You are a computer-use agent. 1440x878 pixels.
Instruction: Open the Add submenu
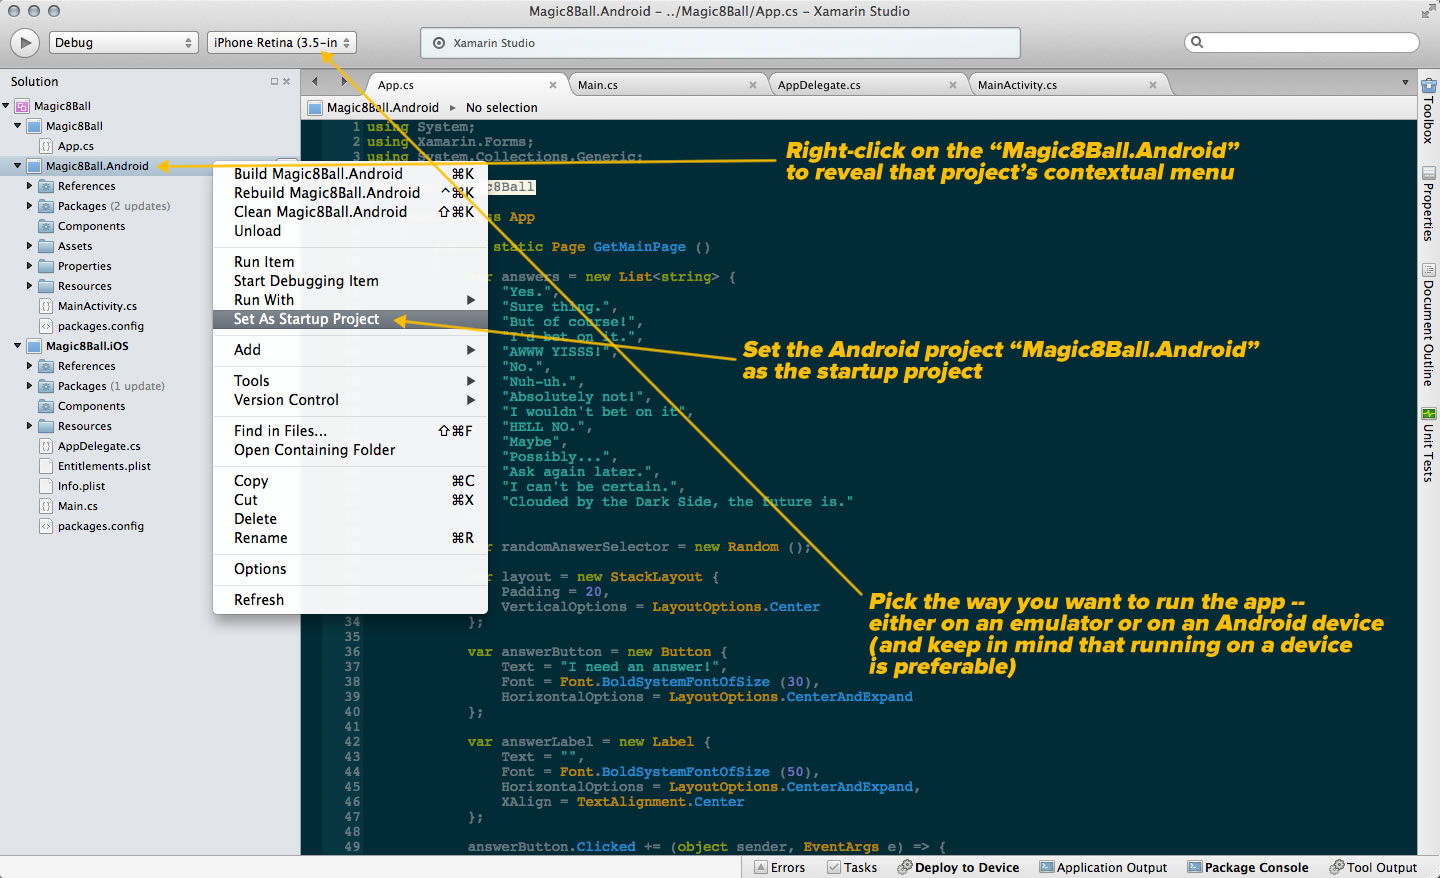(x=351, y=350)
